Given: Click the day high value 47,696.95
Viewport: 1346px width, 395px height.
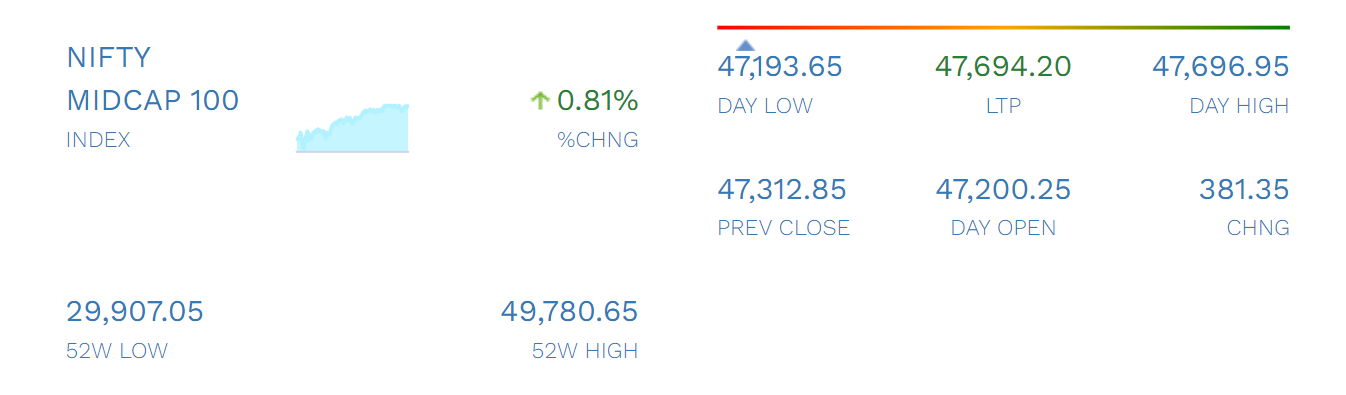Looking at the screenshot, I should point(1220,67).
